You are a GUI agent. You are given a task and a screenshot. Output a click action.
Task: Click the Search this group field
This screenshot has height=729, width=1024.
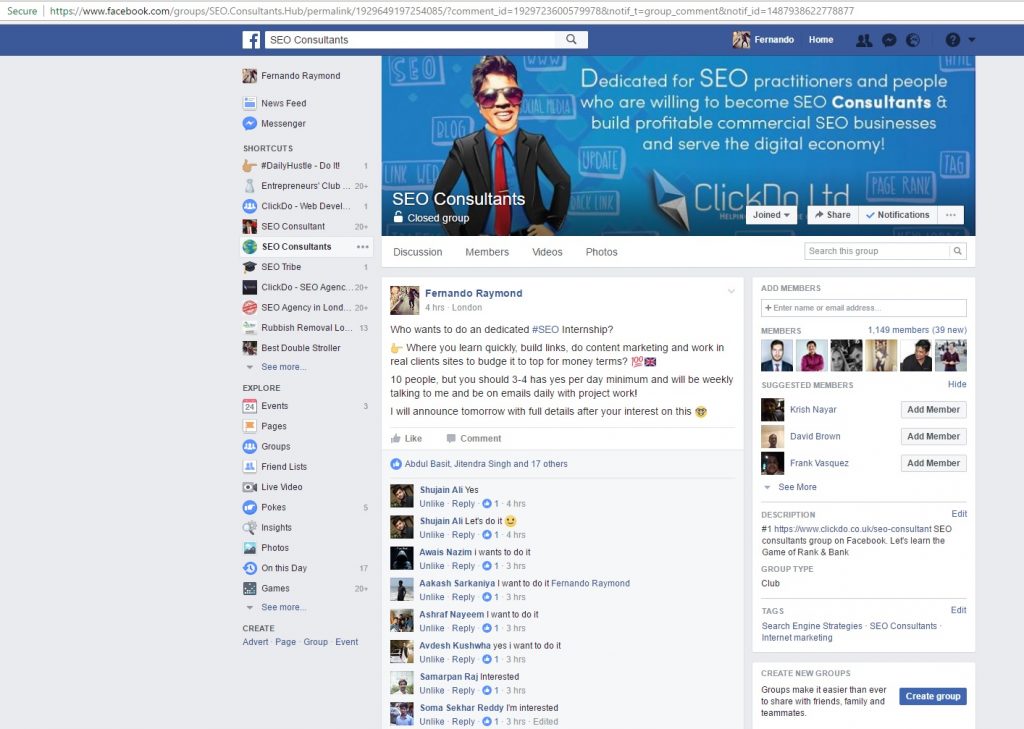(x=877, y=251)
